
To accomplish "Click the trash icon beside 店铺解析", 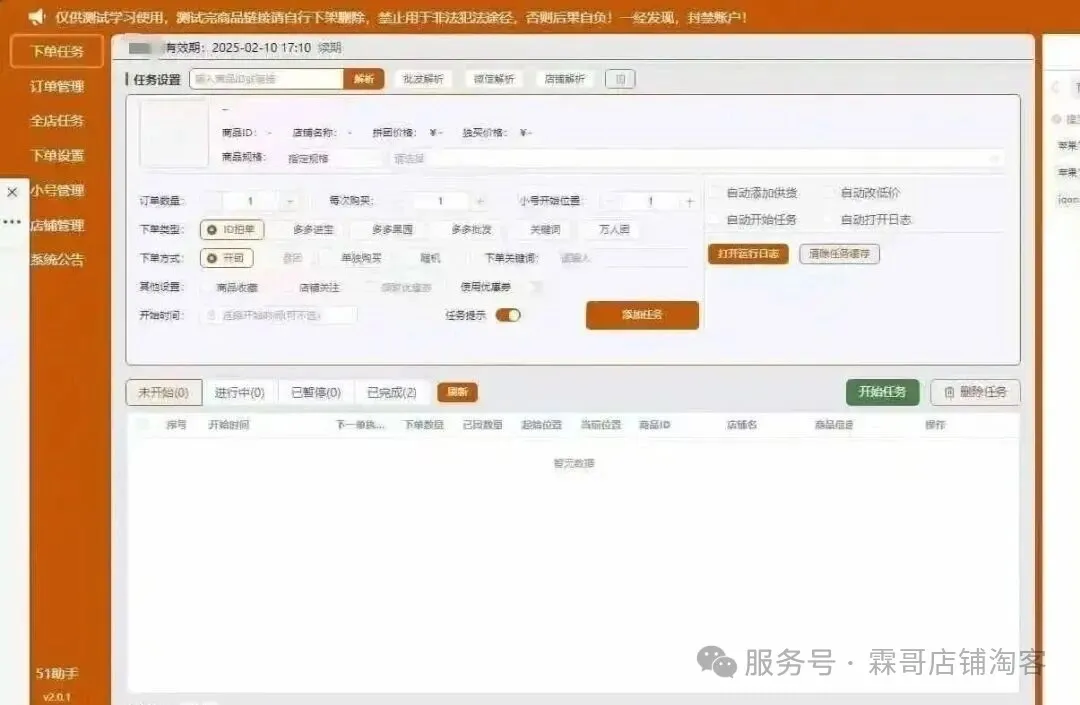I will pyautogui.click(x=620, y=79).
